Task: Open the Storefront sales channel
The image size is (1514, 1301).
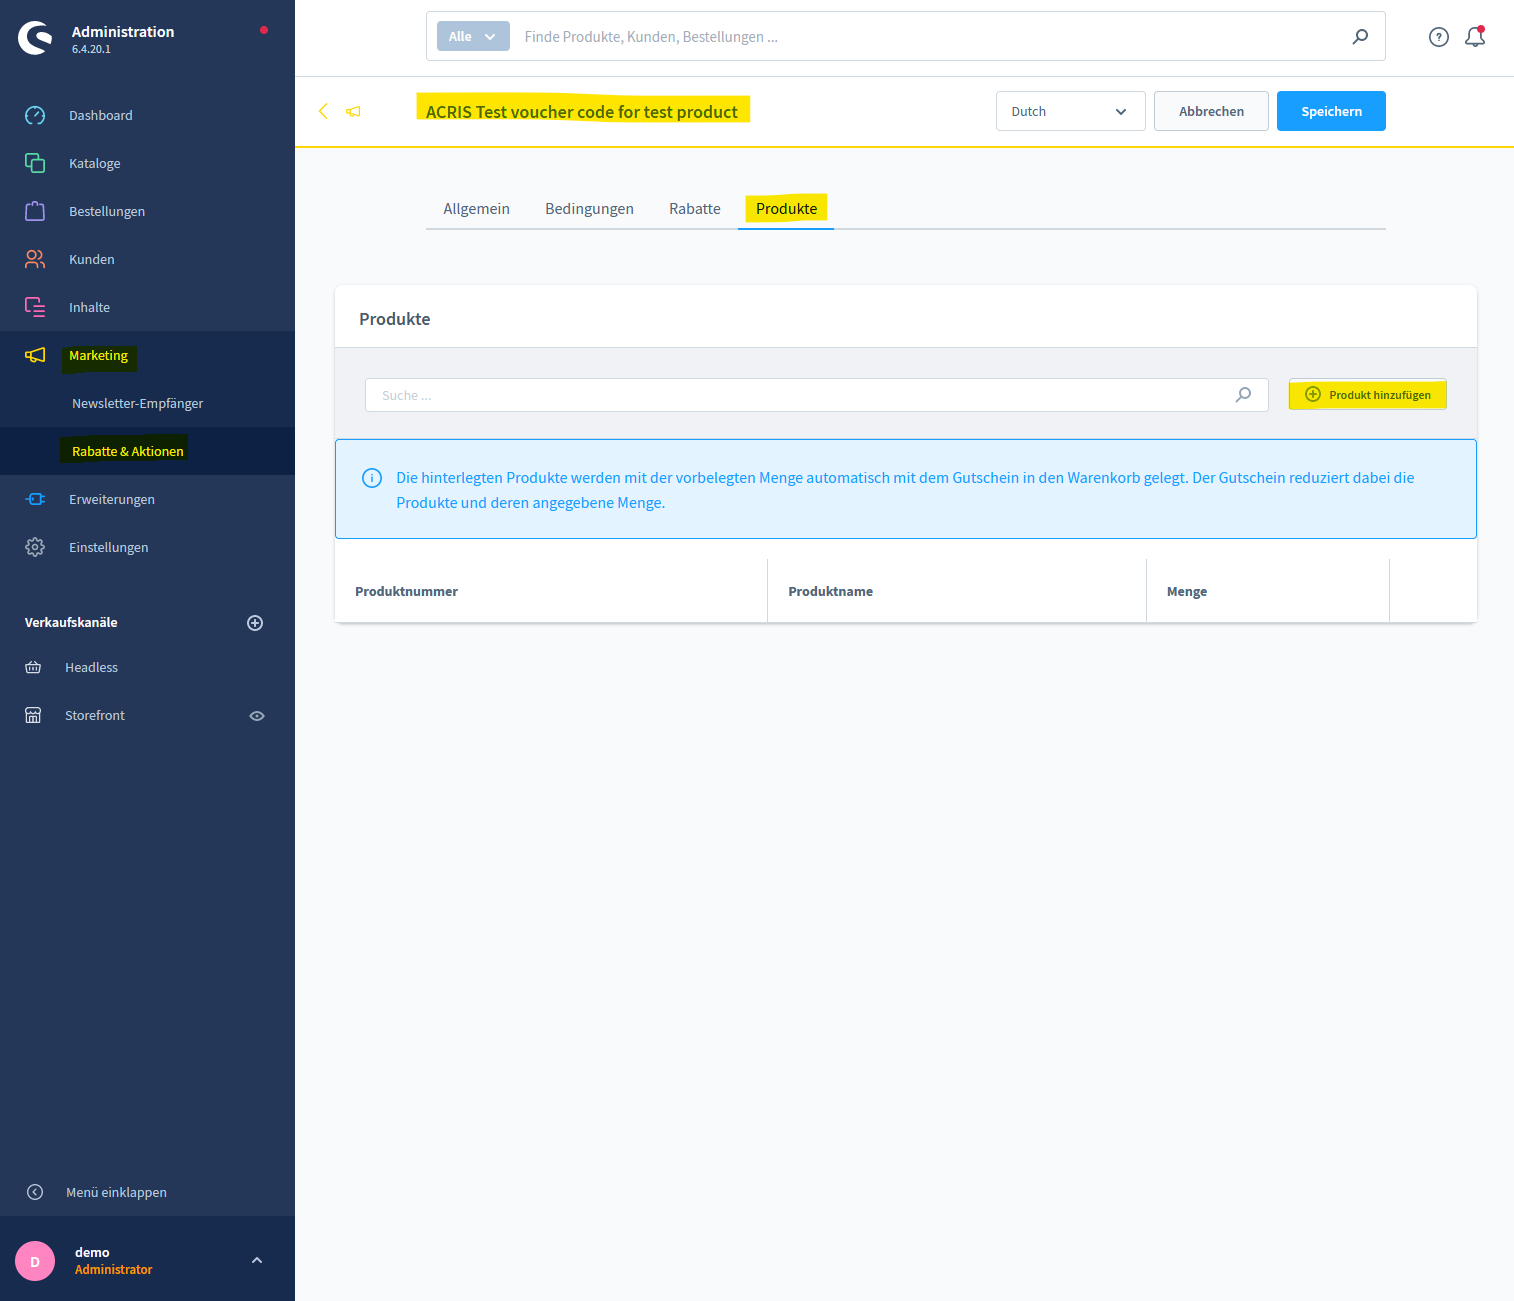Action: (95, 715)
